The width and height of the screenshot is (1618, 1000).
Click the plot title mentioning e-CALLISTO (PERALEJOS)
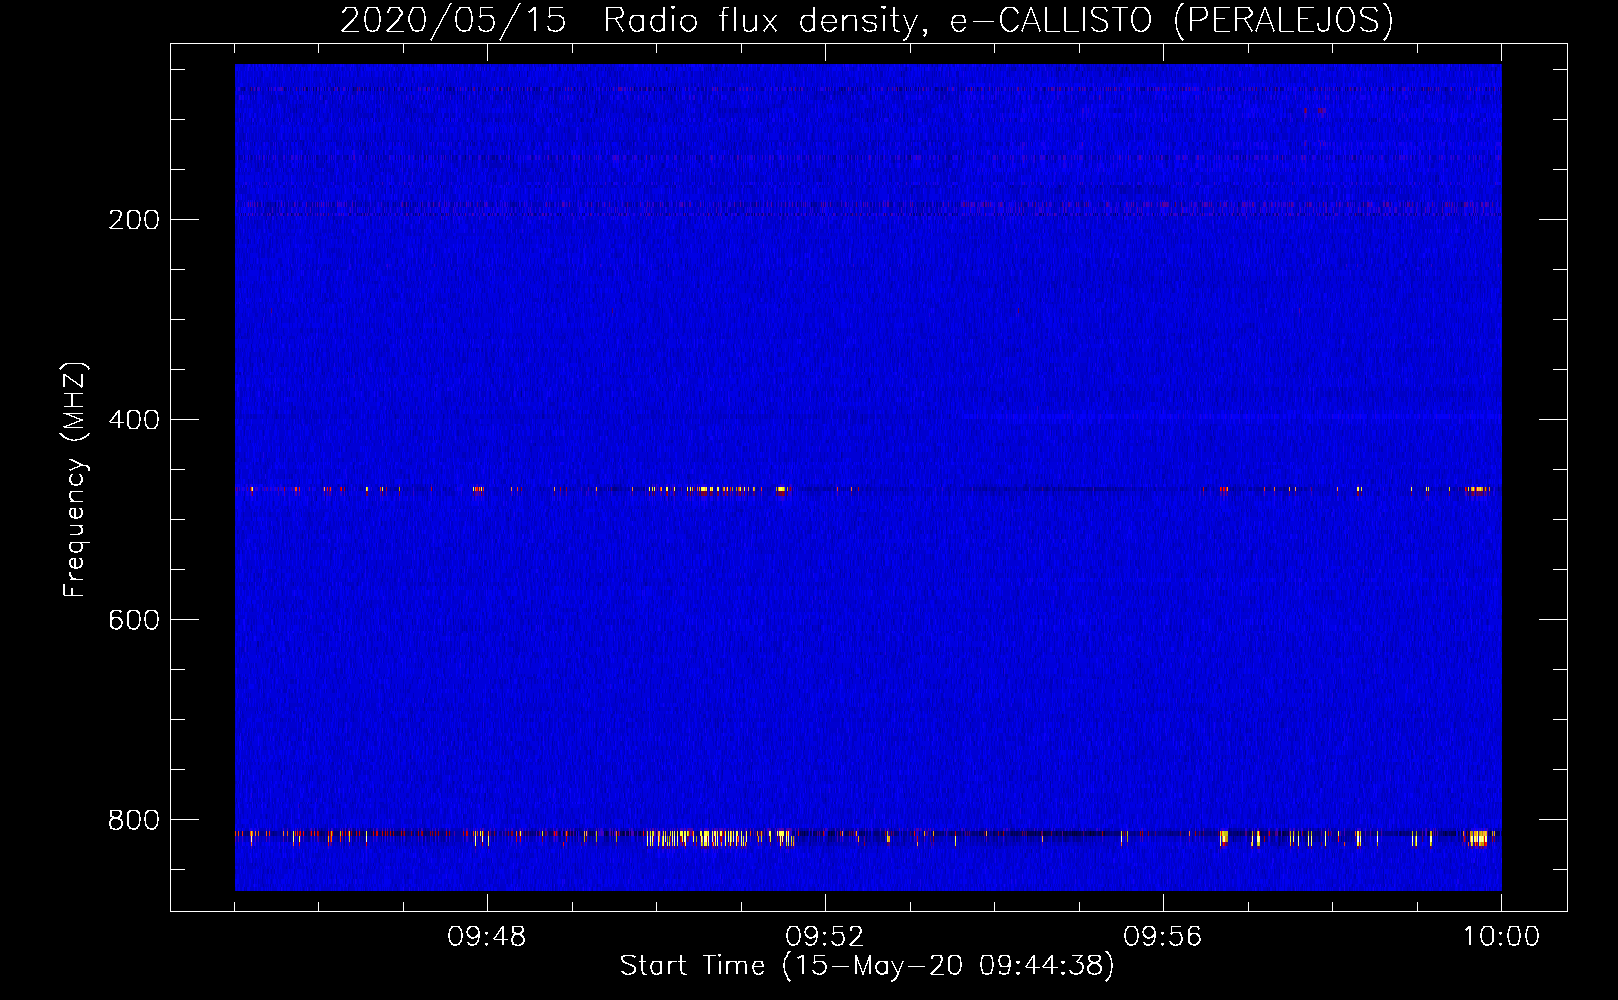tap(867, 21)
